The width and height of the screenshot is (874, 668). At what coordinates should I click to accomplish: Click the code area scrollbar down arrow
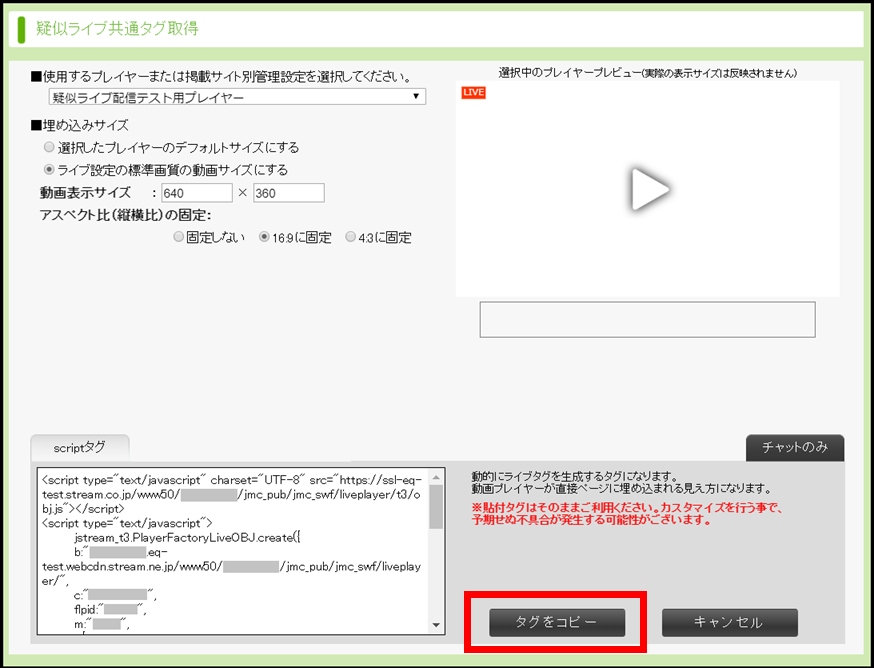[436, 625]
